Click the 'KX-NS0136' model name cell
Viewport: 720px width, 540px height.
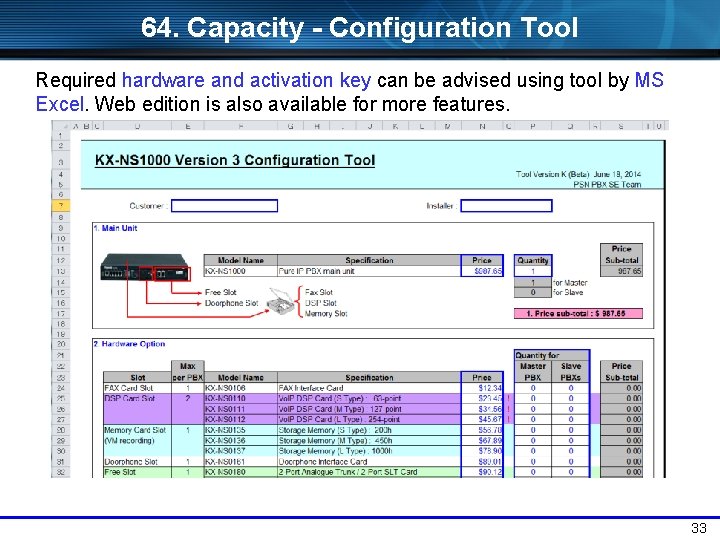(241, 441)
